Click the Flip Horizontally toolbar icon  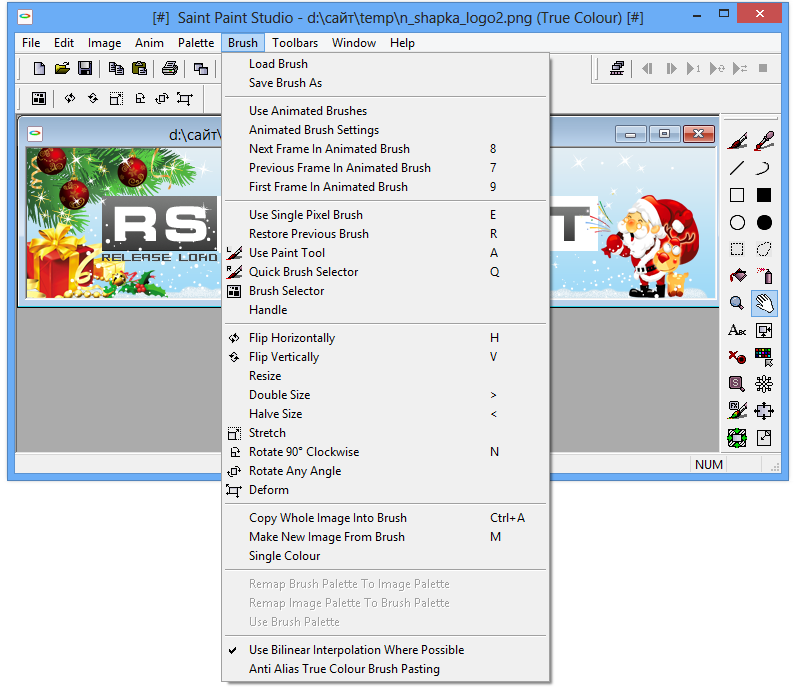(x=70, y=98)
